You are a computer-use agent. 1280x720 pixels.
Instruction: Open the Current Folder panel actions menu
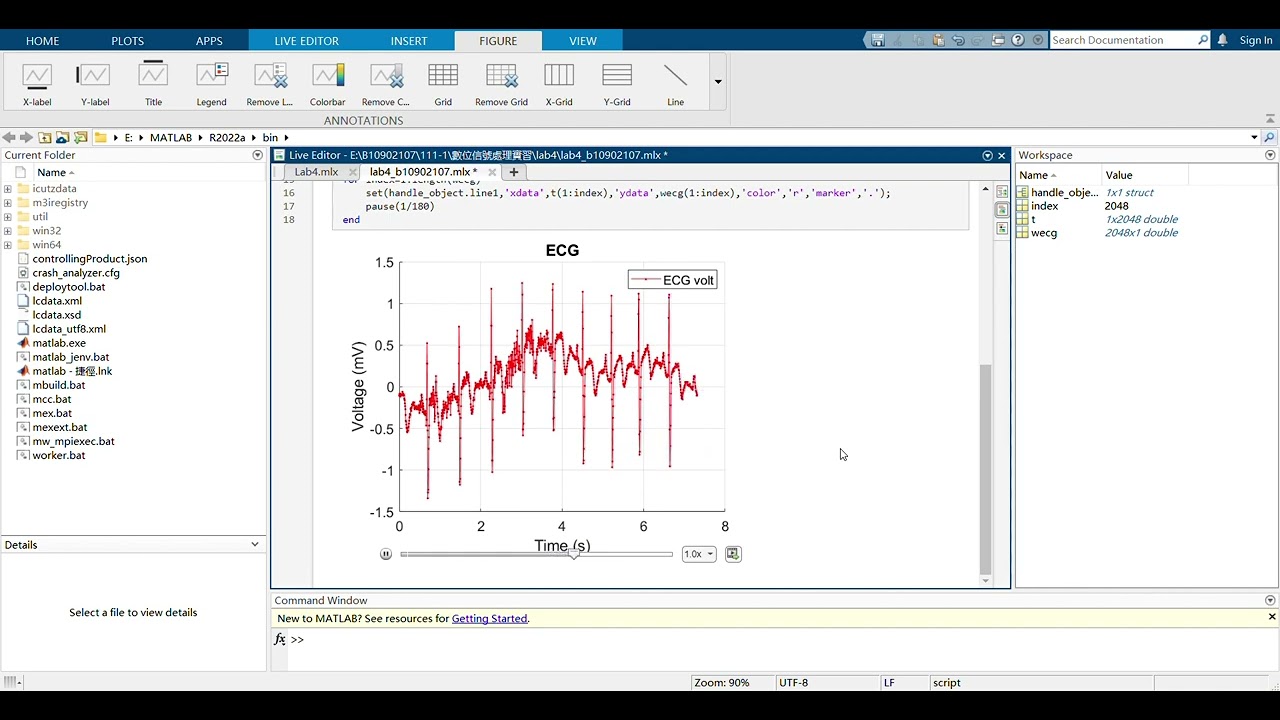click(258, 155)
